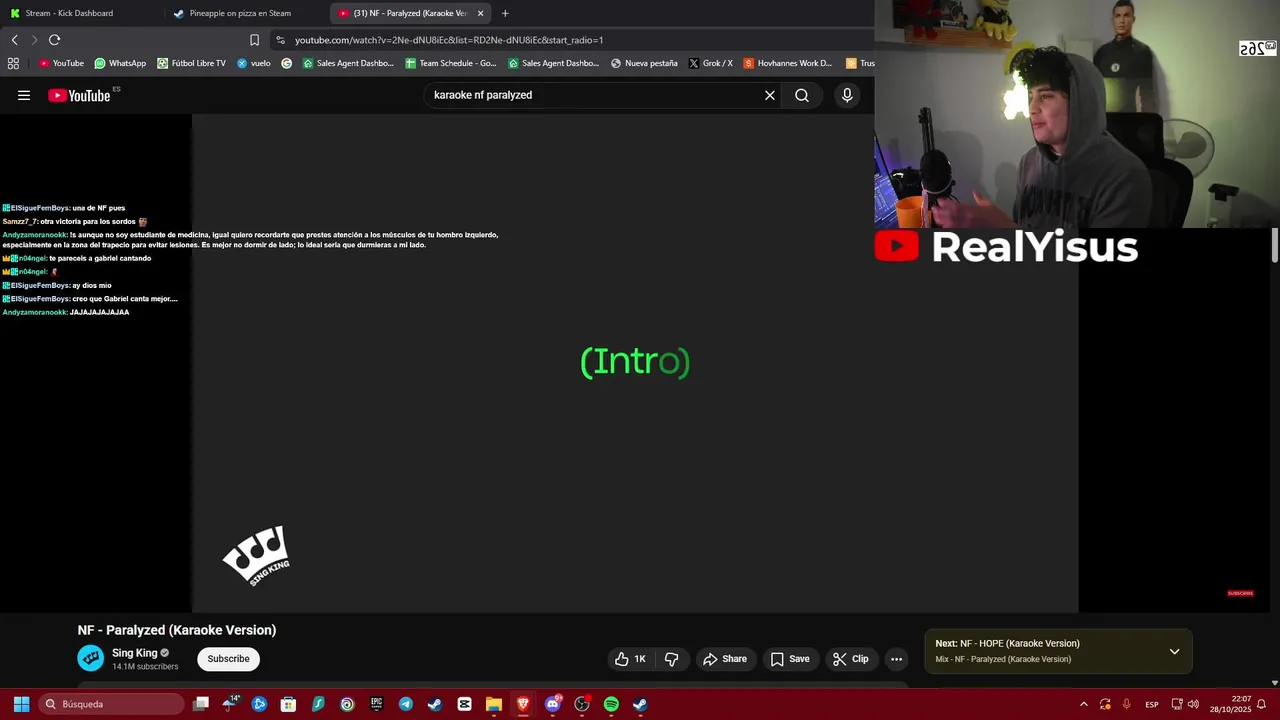Viewport: 1280px width, 720px height.
Task: Open OBS Studio taskbar icon
Action: point(582,704)
